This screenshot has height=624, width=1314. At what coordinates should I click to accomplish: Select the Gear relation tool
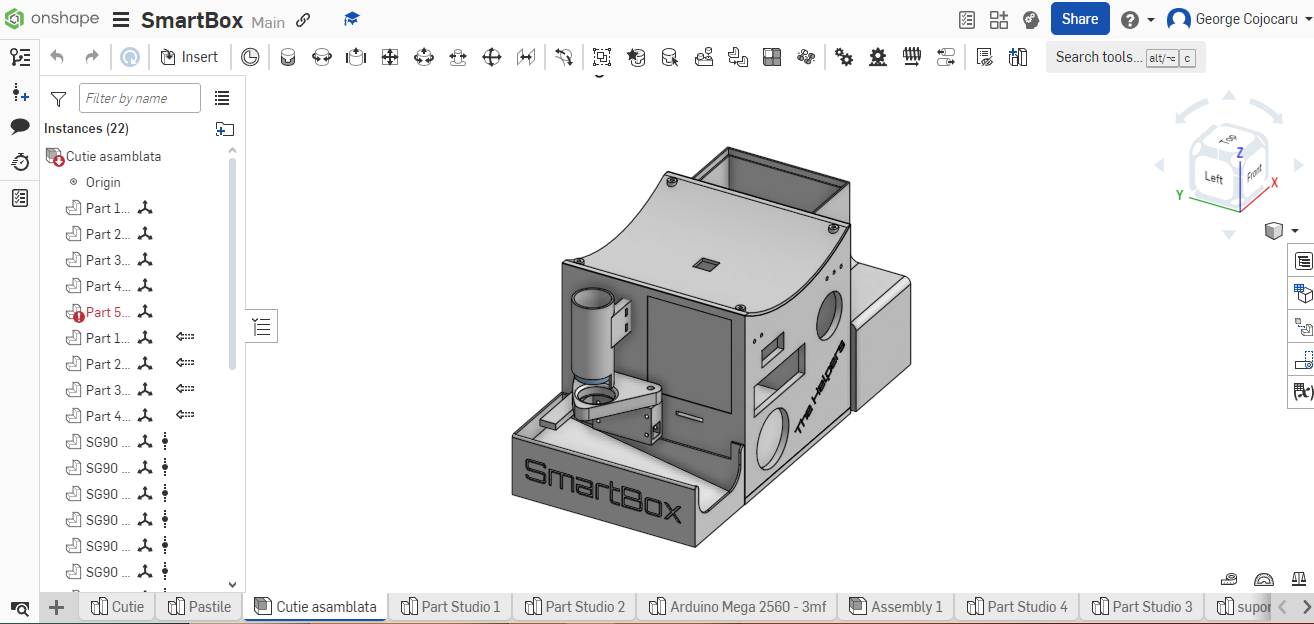[844, 58]
